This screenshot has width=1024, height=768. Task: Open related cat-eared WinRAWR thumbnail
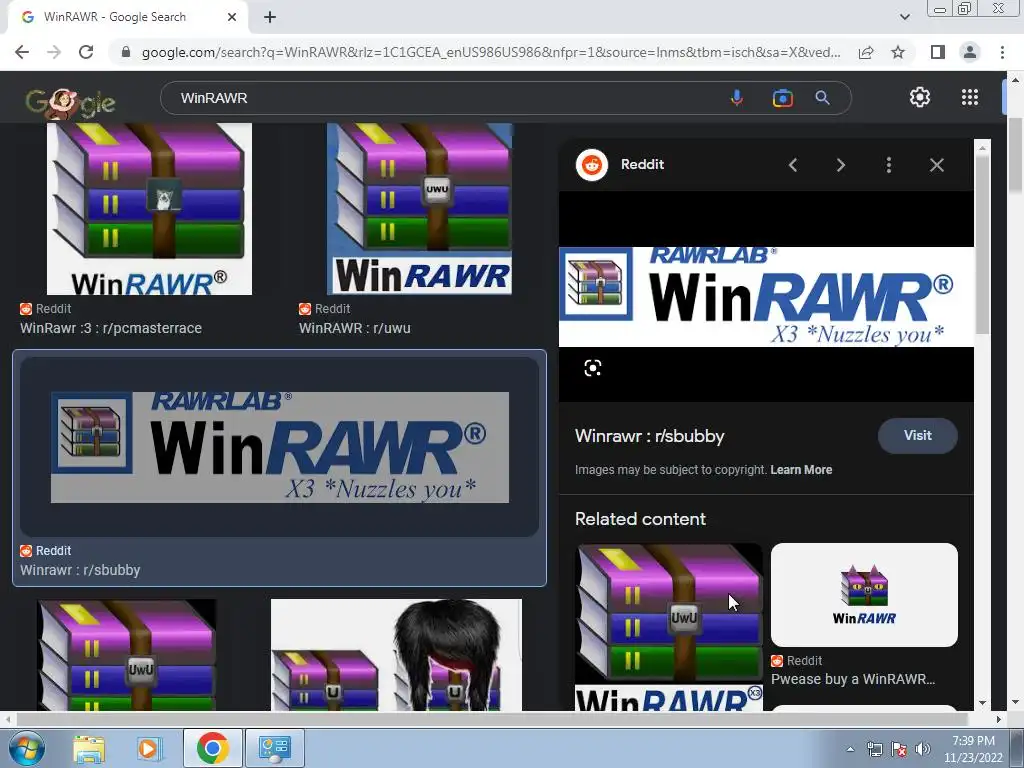click(x=864, y=595)
